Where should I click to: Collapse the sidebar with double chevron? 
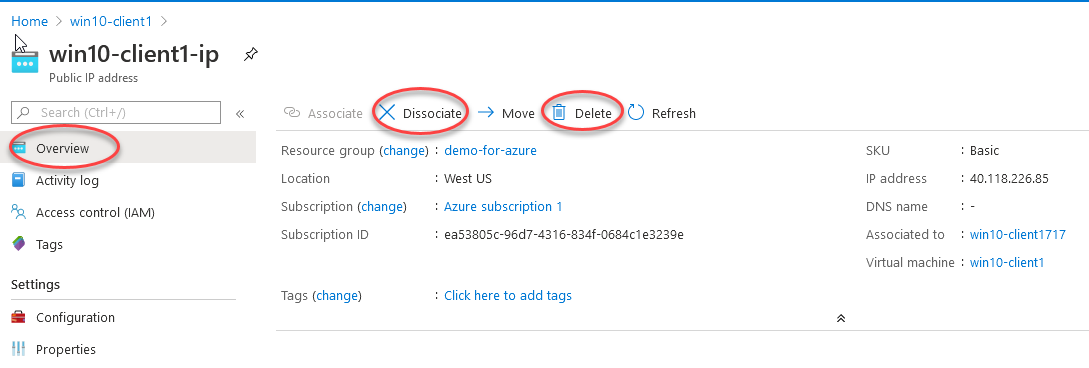pos(240,113)
